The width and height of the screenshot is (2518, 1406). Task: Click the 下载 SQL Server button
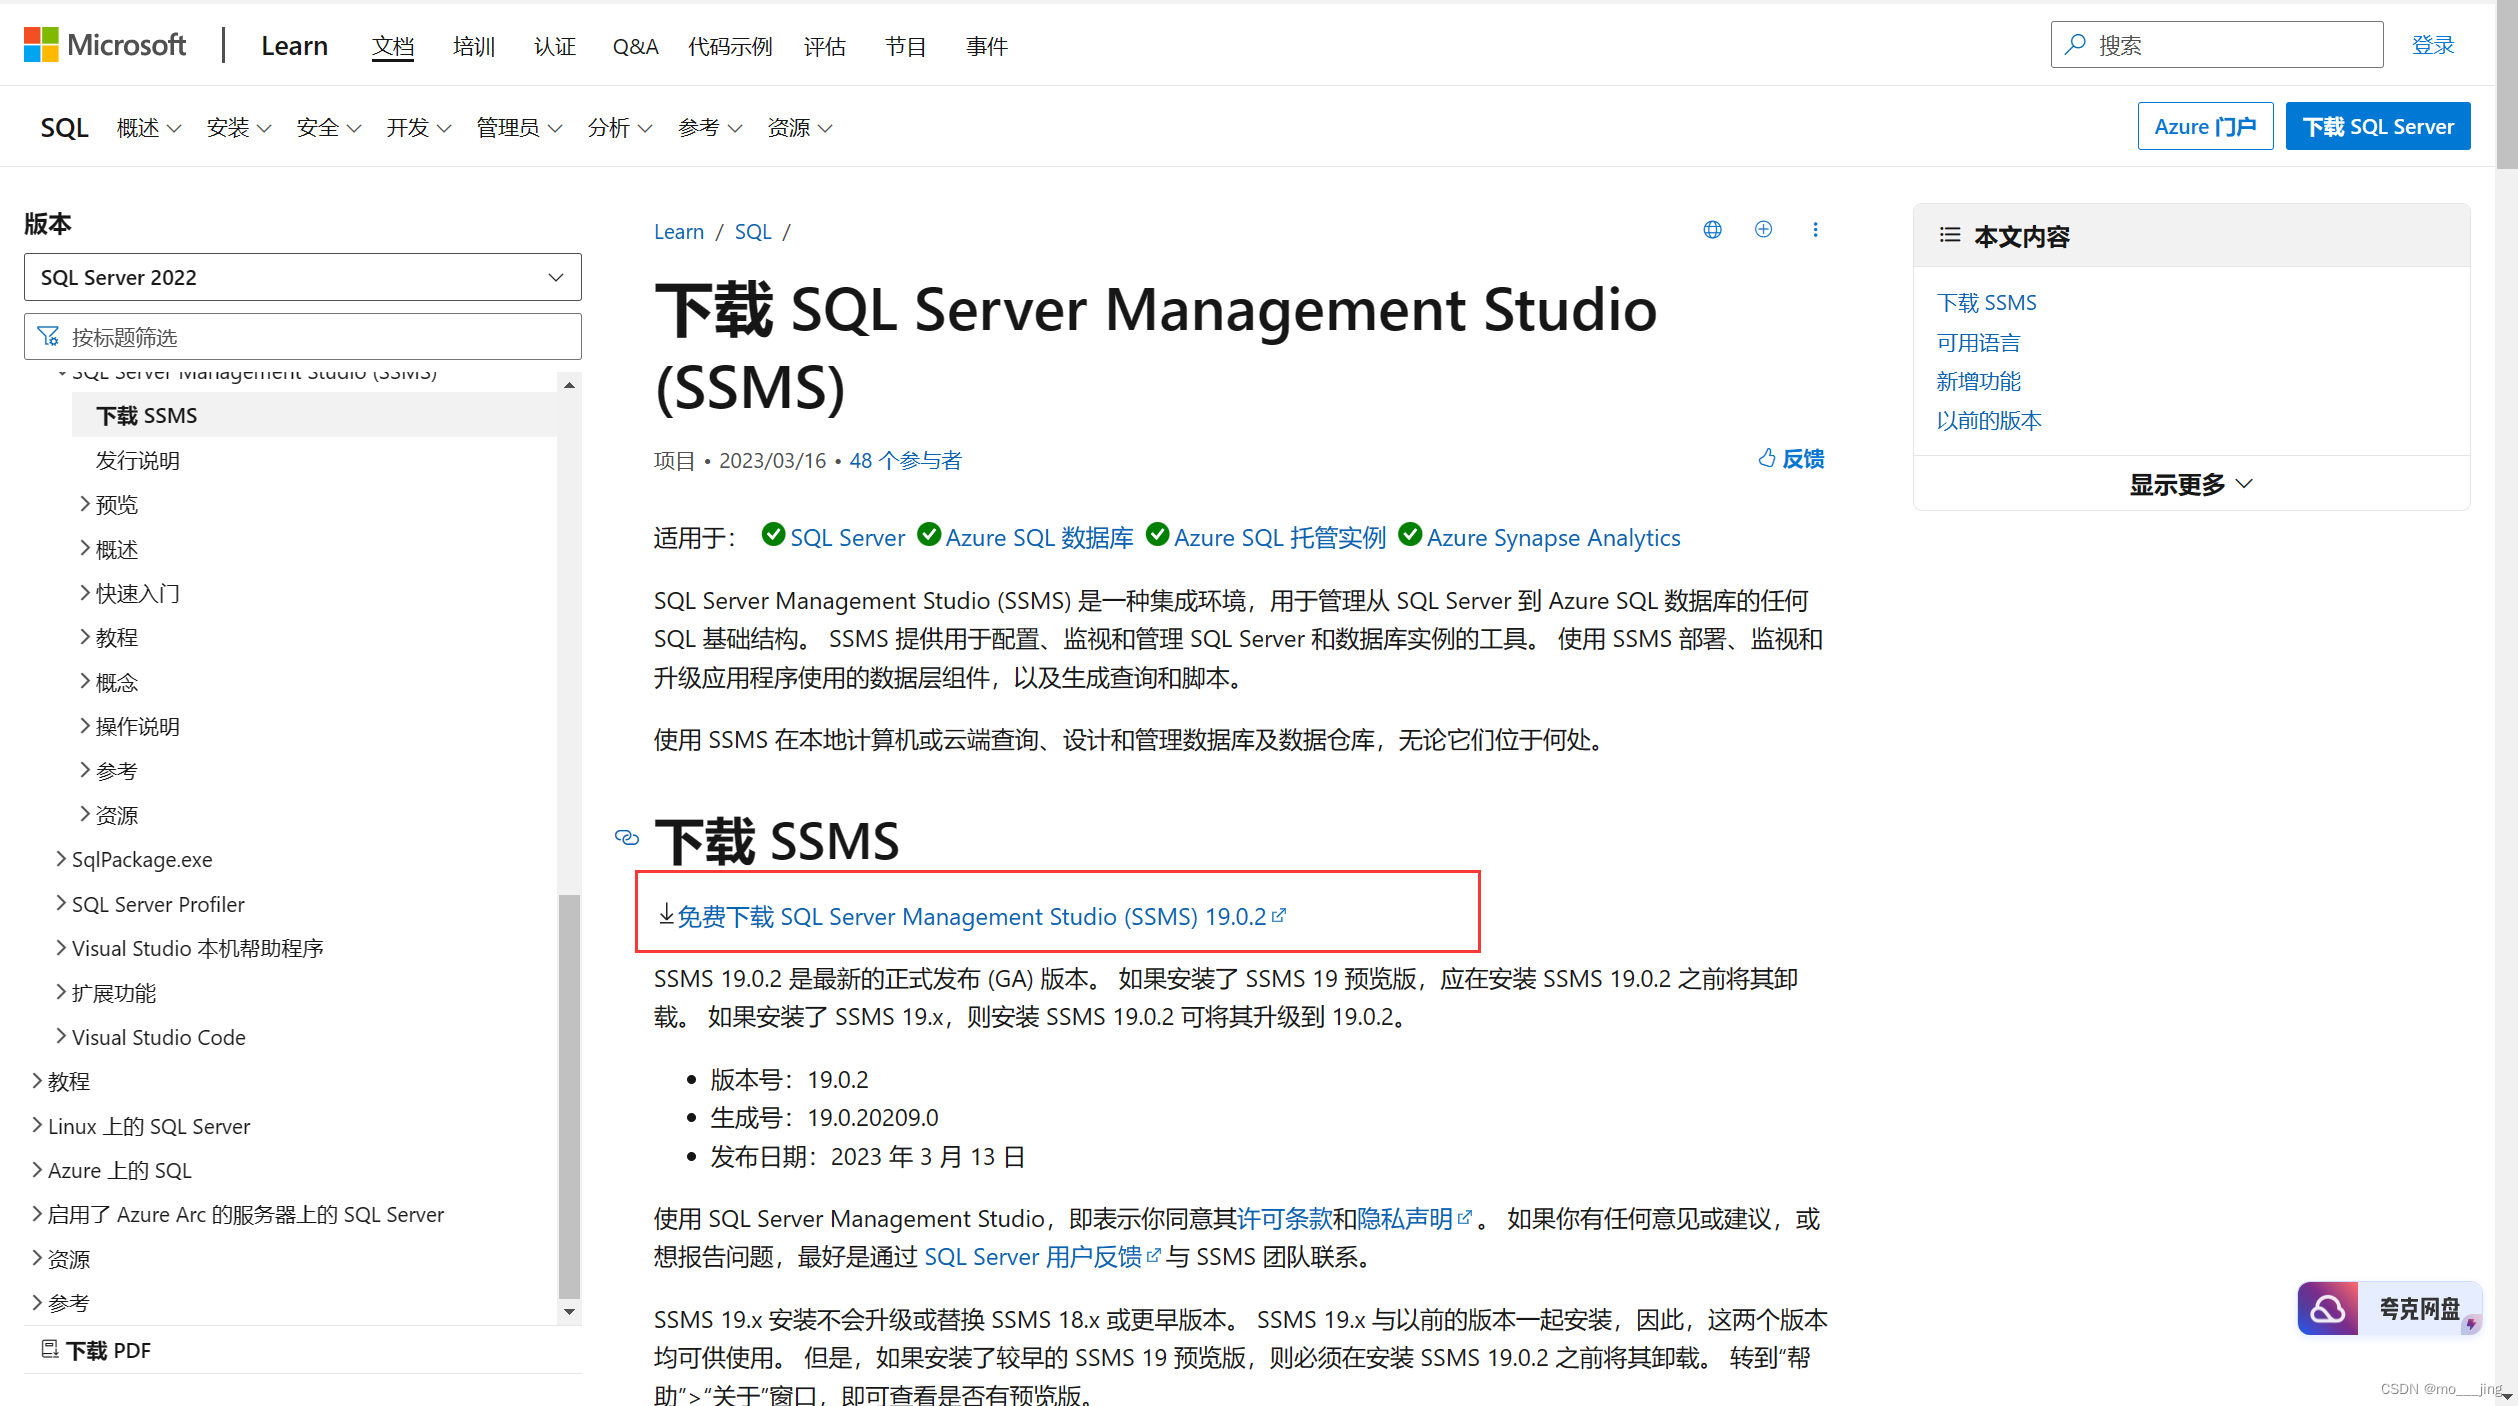click(x=2378, y=126)
